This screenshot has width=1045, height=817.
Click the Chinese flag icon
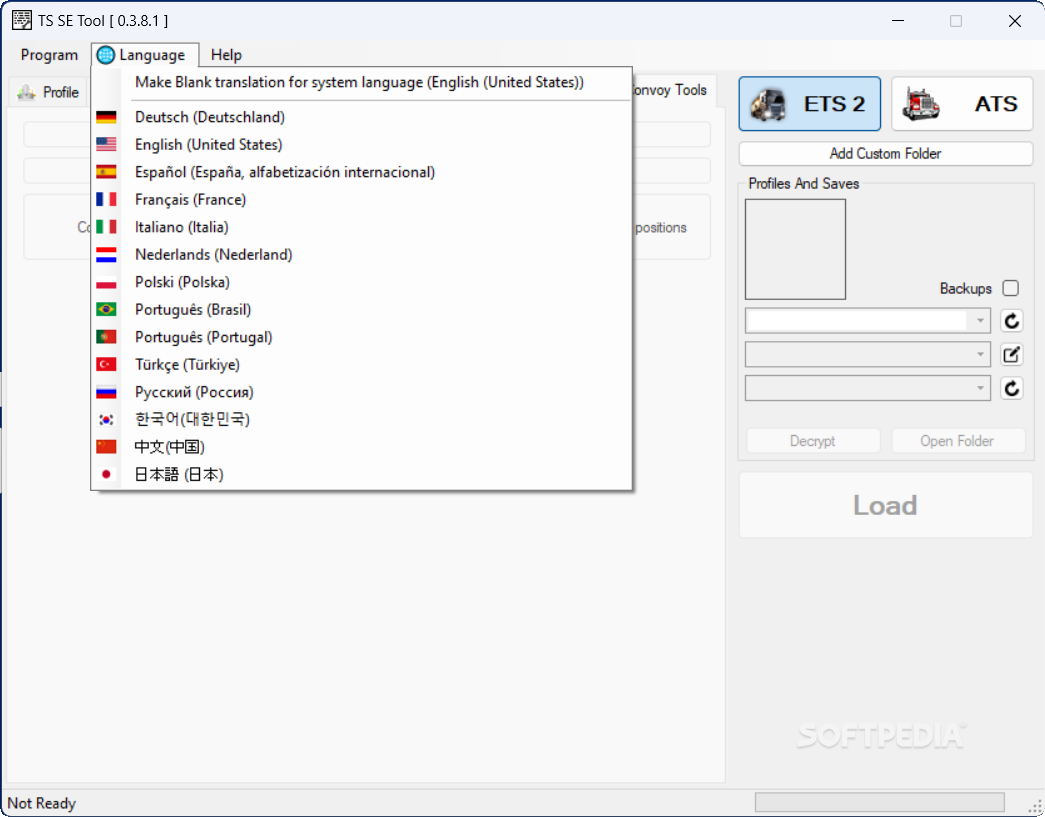106,446
